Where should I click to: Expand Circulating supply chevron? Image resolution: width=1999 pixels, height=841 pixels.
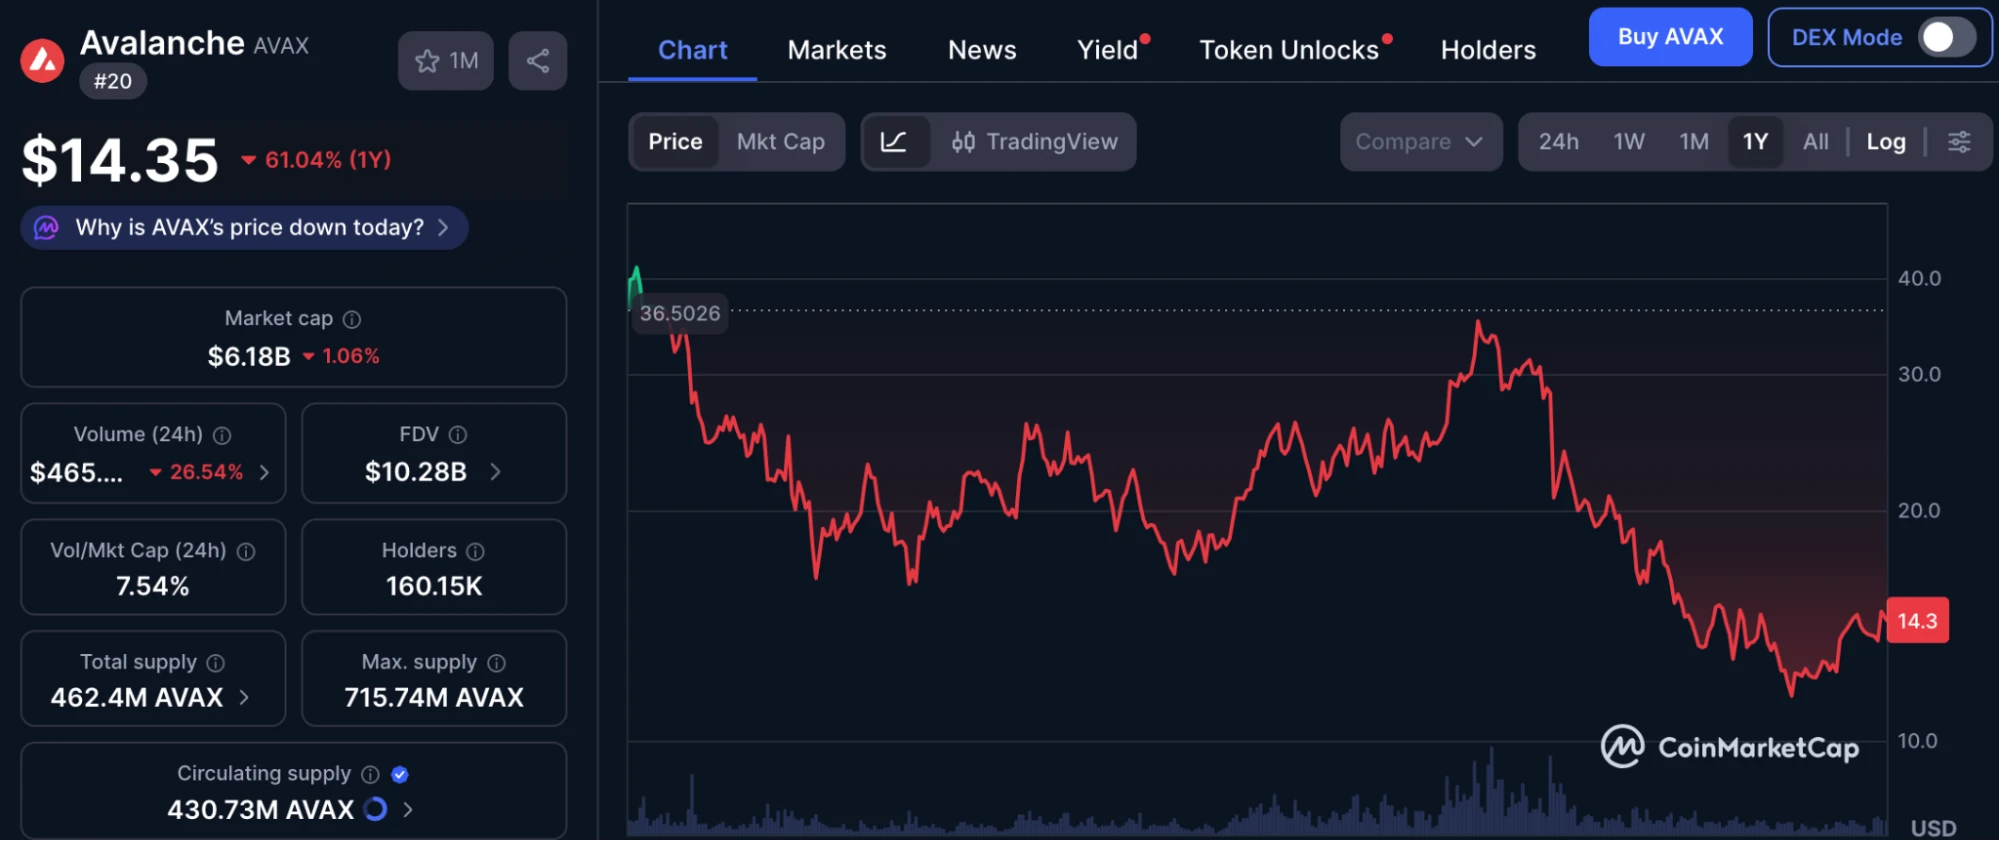point(408,809)
